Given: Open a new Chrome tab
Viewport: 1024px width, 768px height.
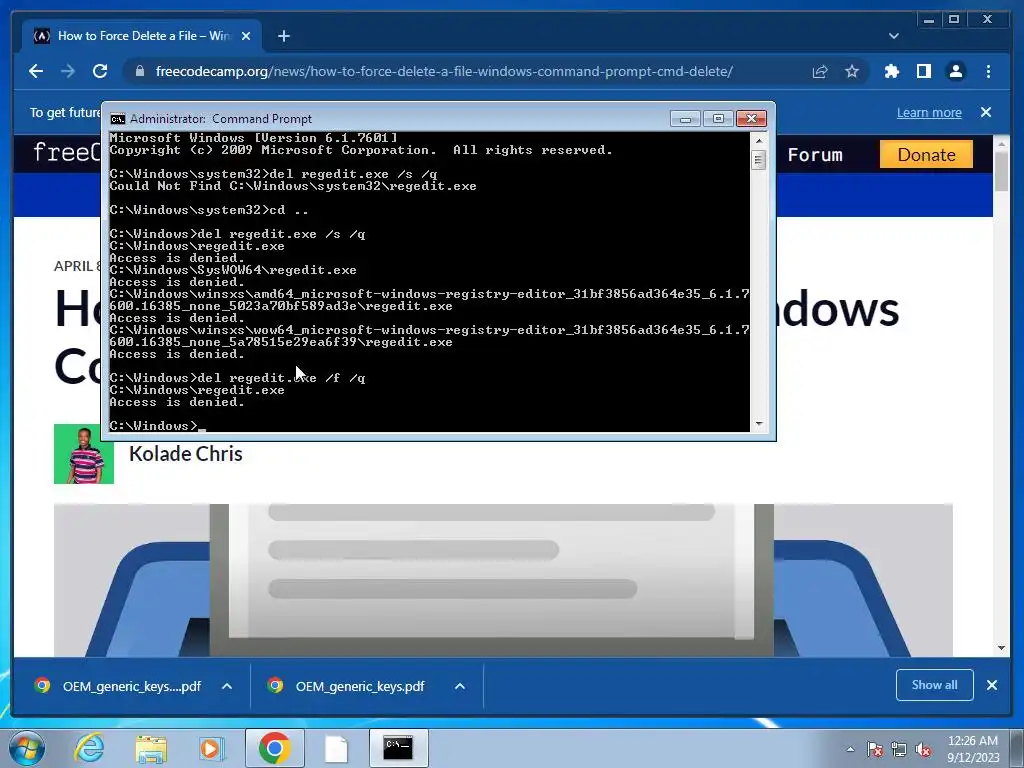Looking at the screenshot, I should click(283, 36).
